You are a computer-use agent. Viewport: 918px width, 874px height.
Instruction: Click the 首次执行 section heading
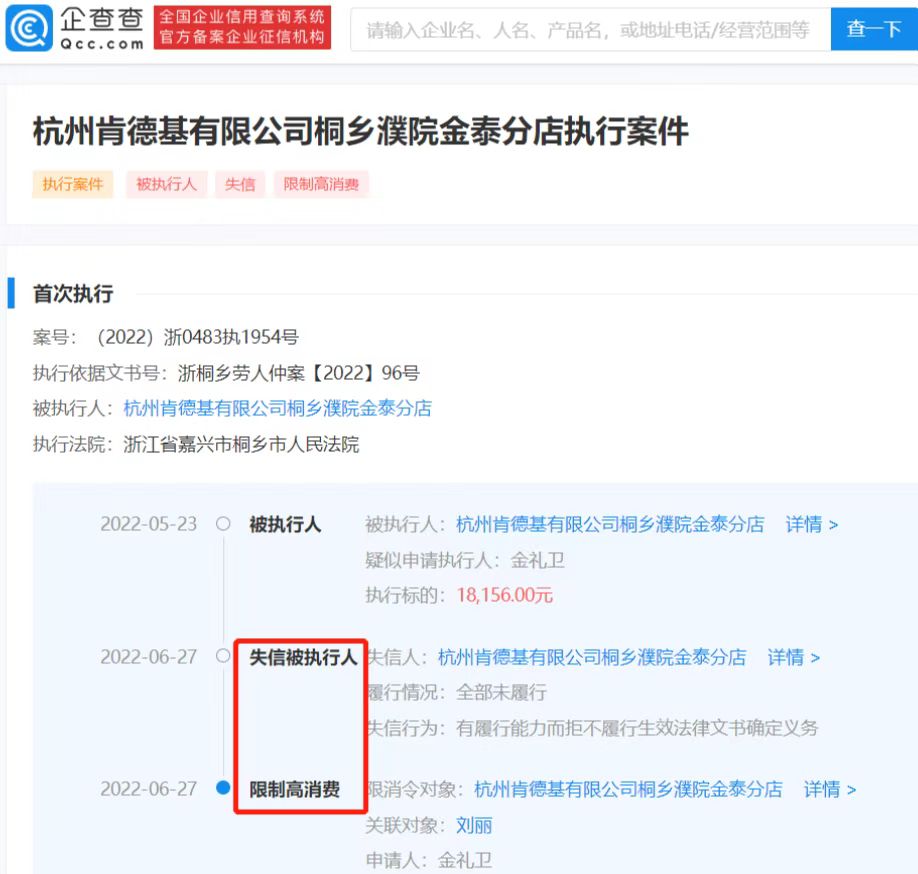tap(73, 294)
